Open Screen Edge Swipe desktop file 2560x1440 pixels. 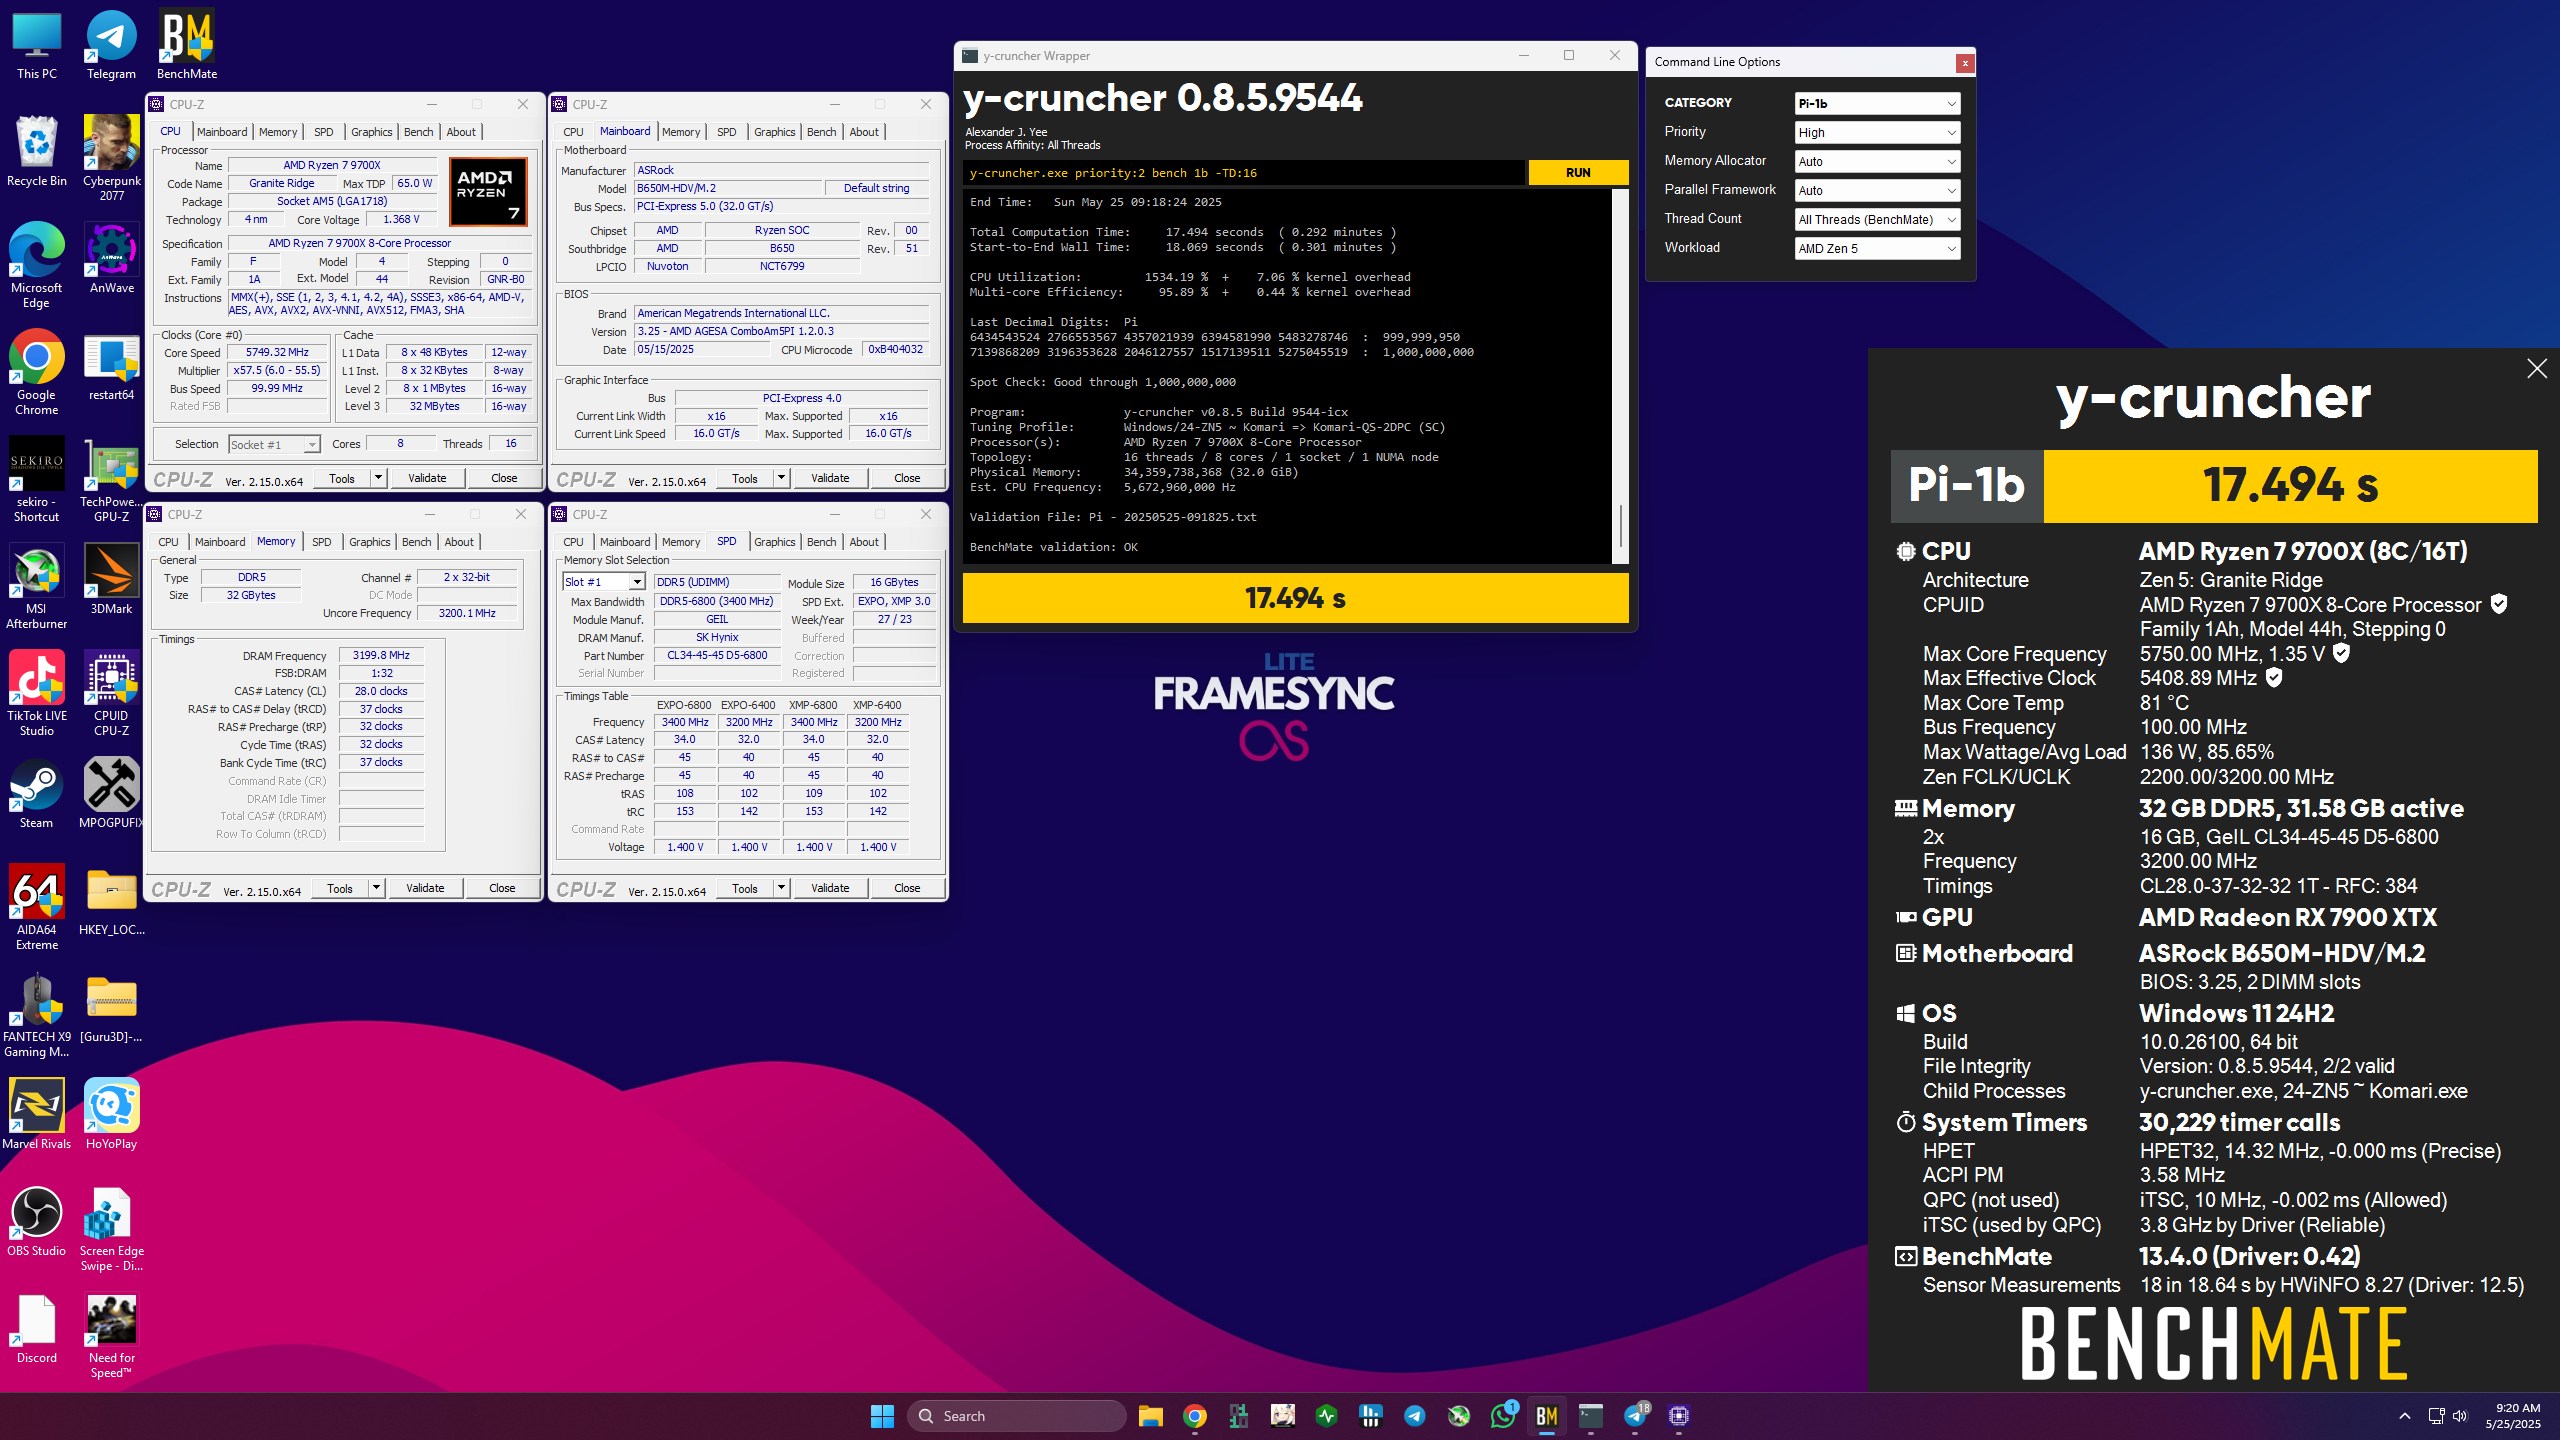point(111,1229)
